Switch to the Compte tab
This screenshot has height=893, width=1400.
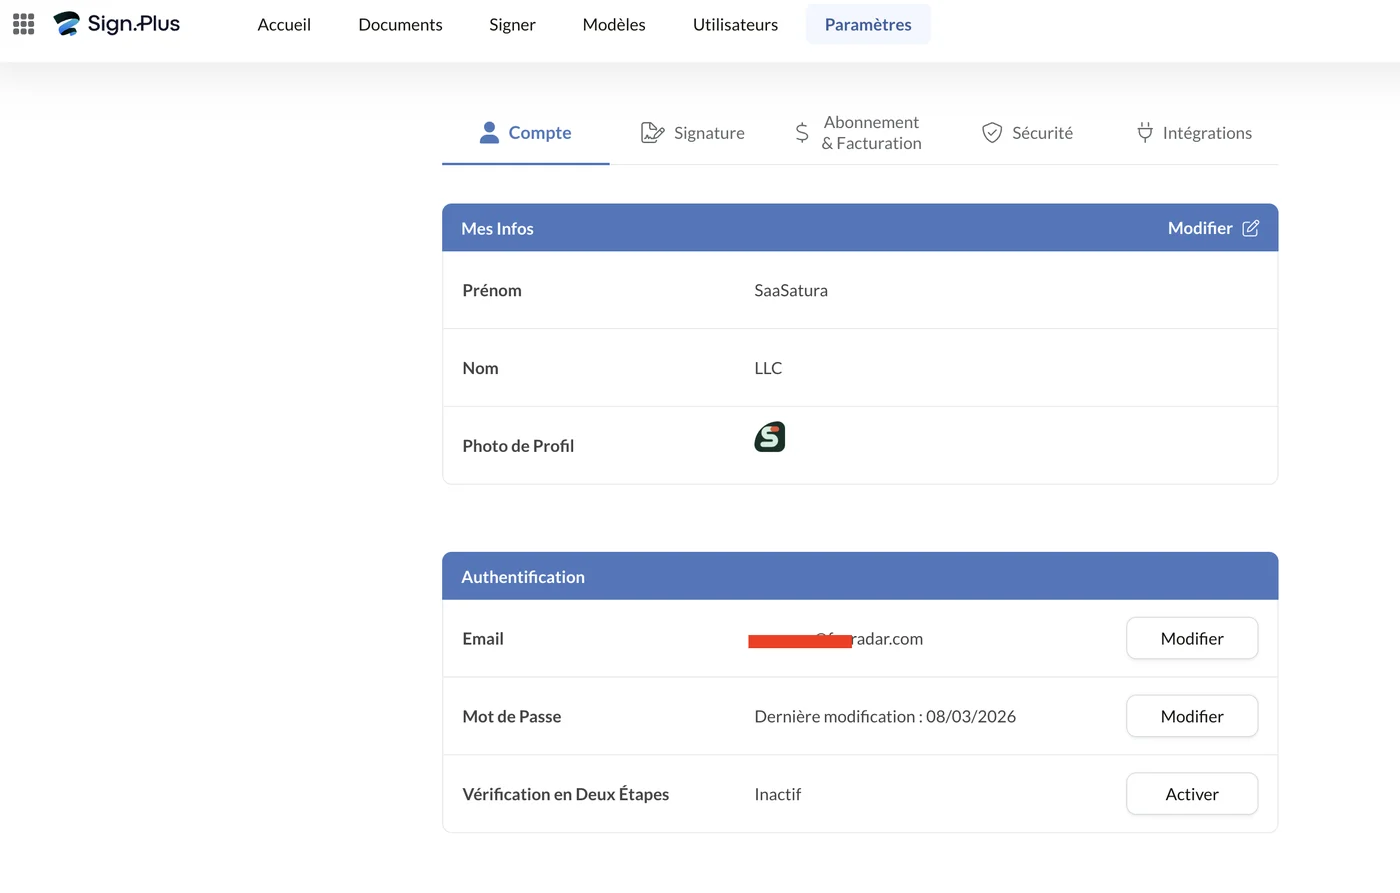pos(526,133)
